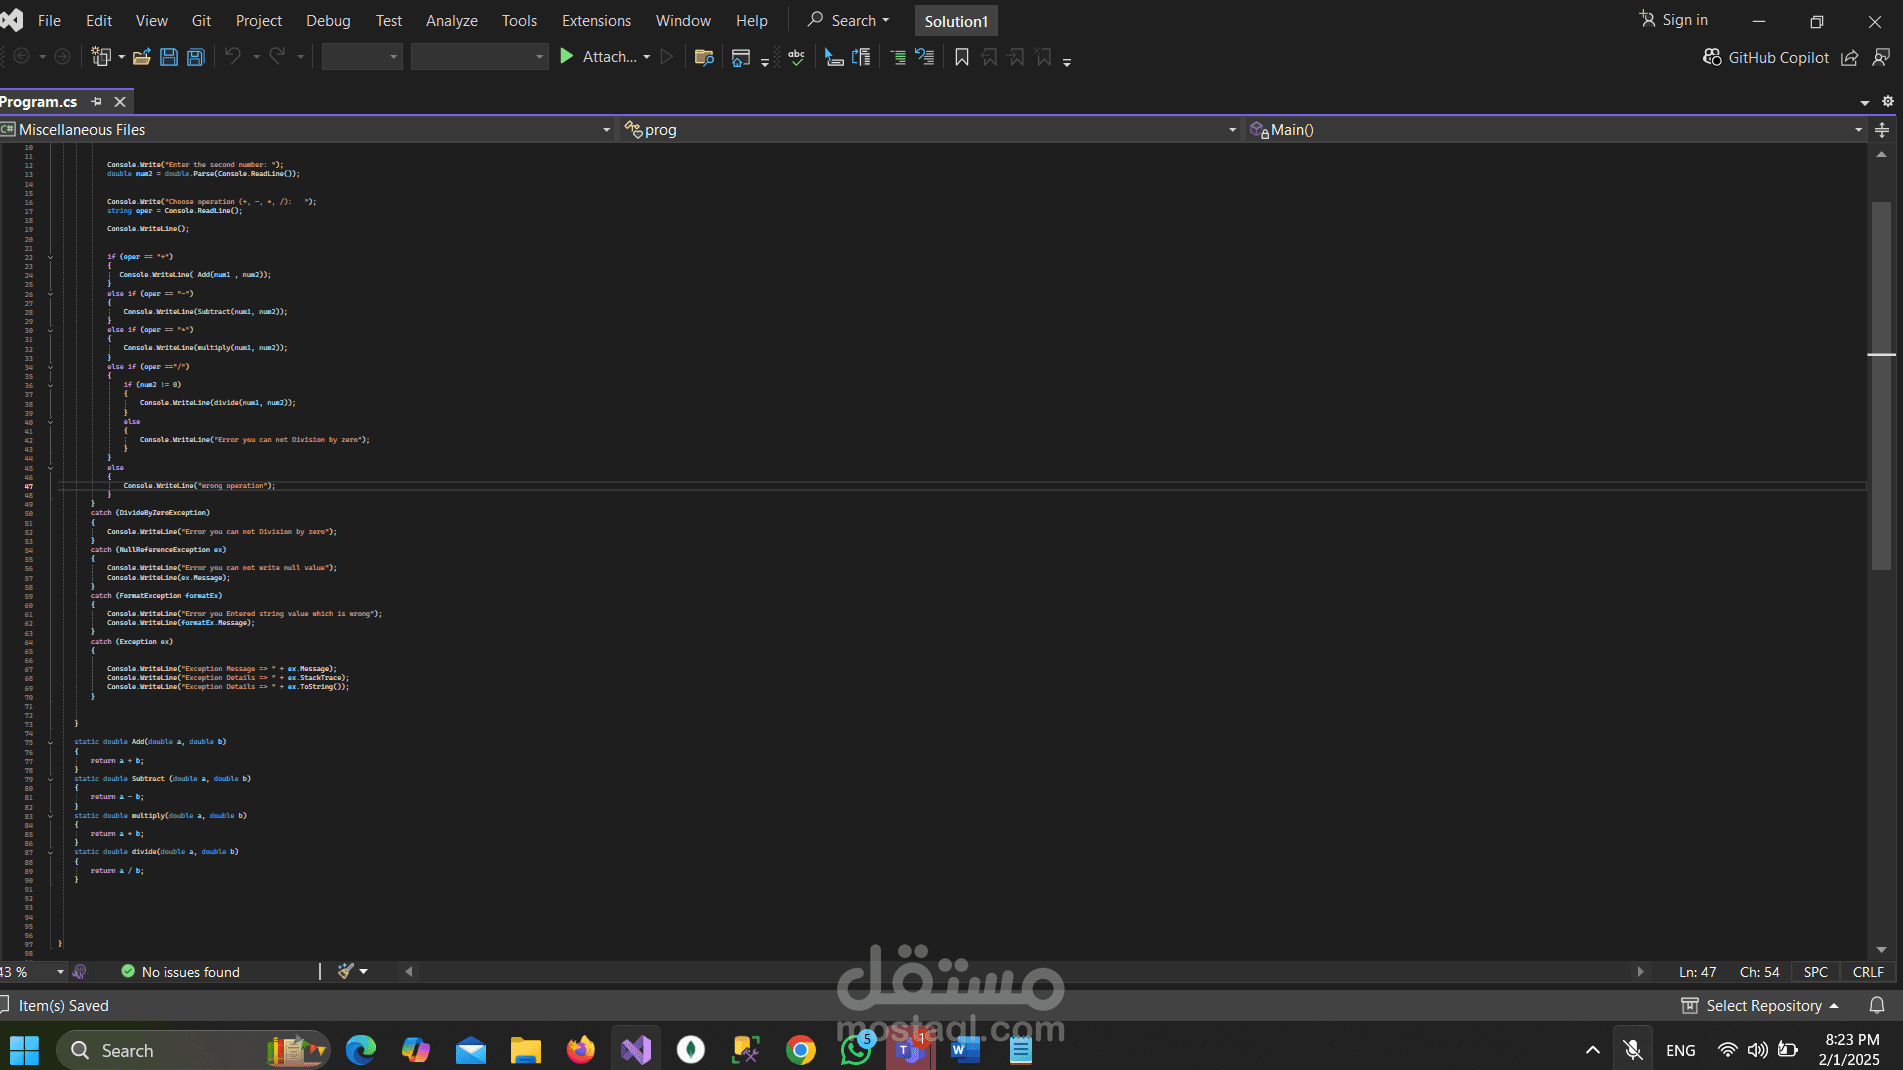Image resolution: width=1903 pixels, height=1070 pixels.
Task: Open the Analyze menu
Action: [451, 20]
